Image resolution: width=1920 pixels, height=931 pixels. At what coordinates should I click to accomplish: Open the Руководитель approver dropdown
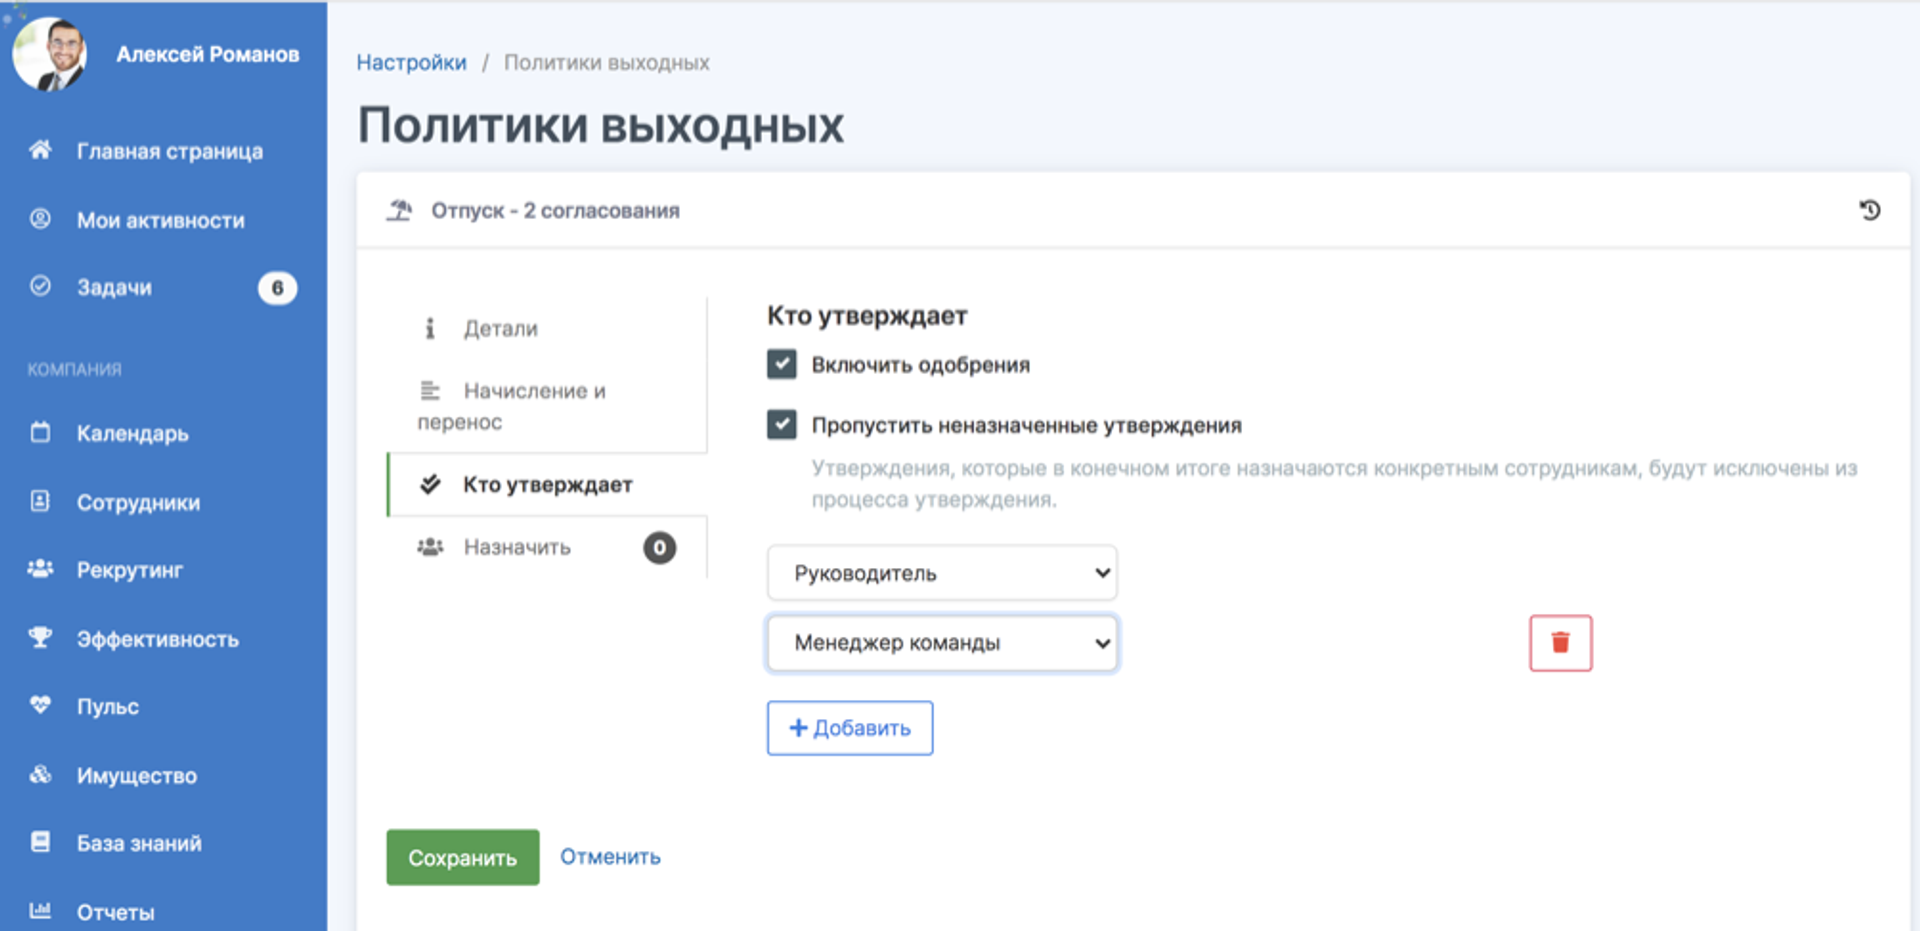click(942, 573)
